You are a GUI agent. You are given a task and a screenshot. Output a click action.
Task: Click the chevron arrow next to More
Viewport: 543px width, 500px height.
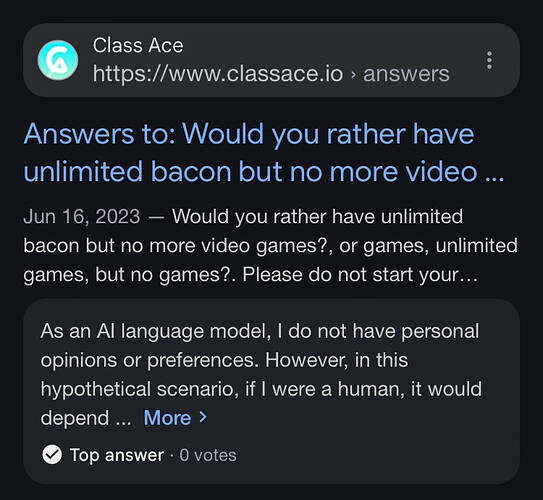(x=203, y=417)
